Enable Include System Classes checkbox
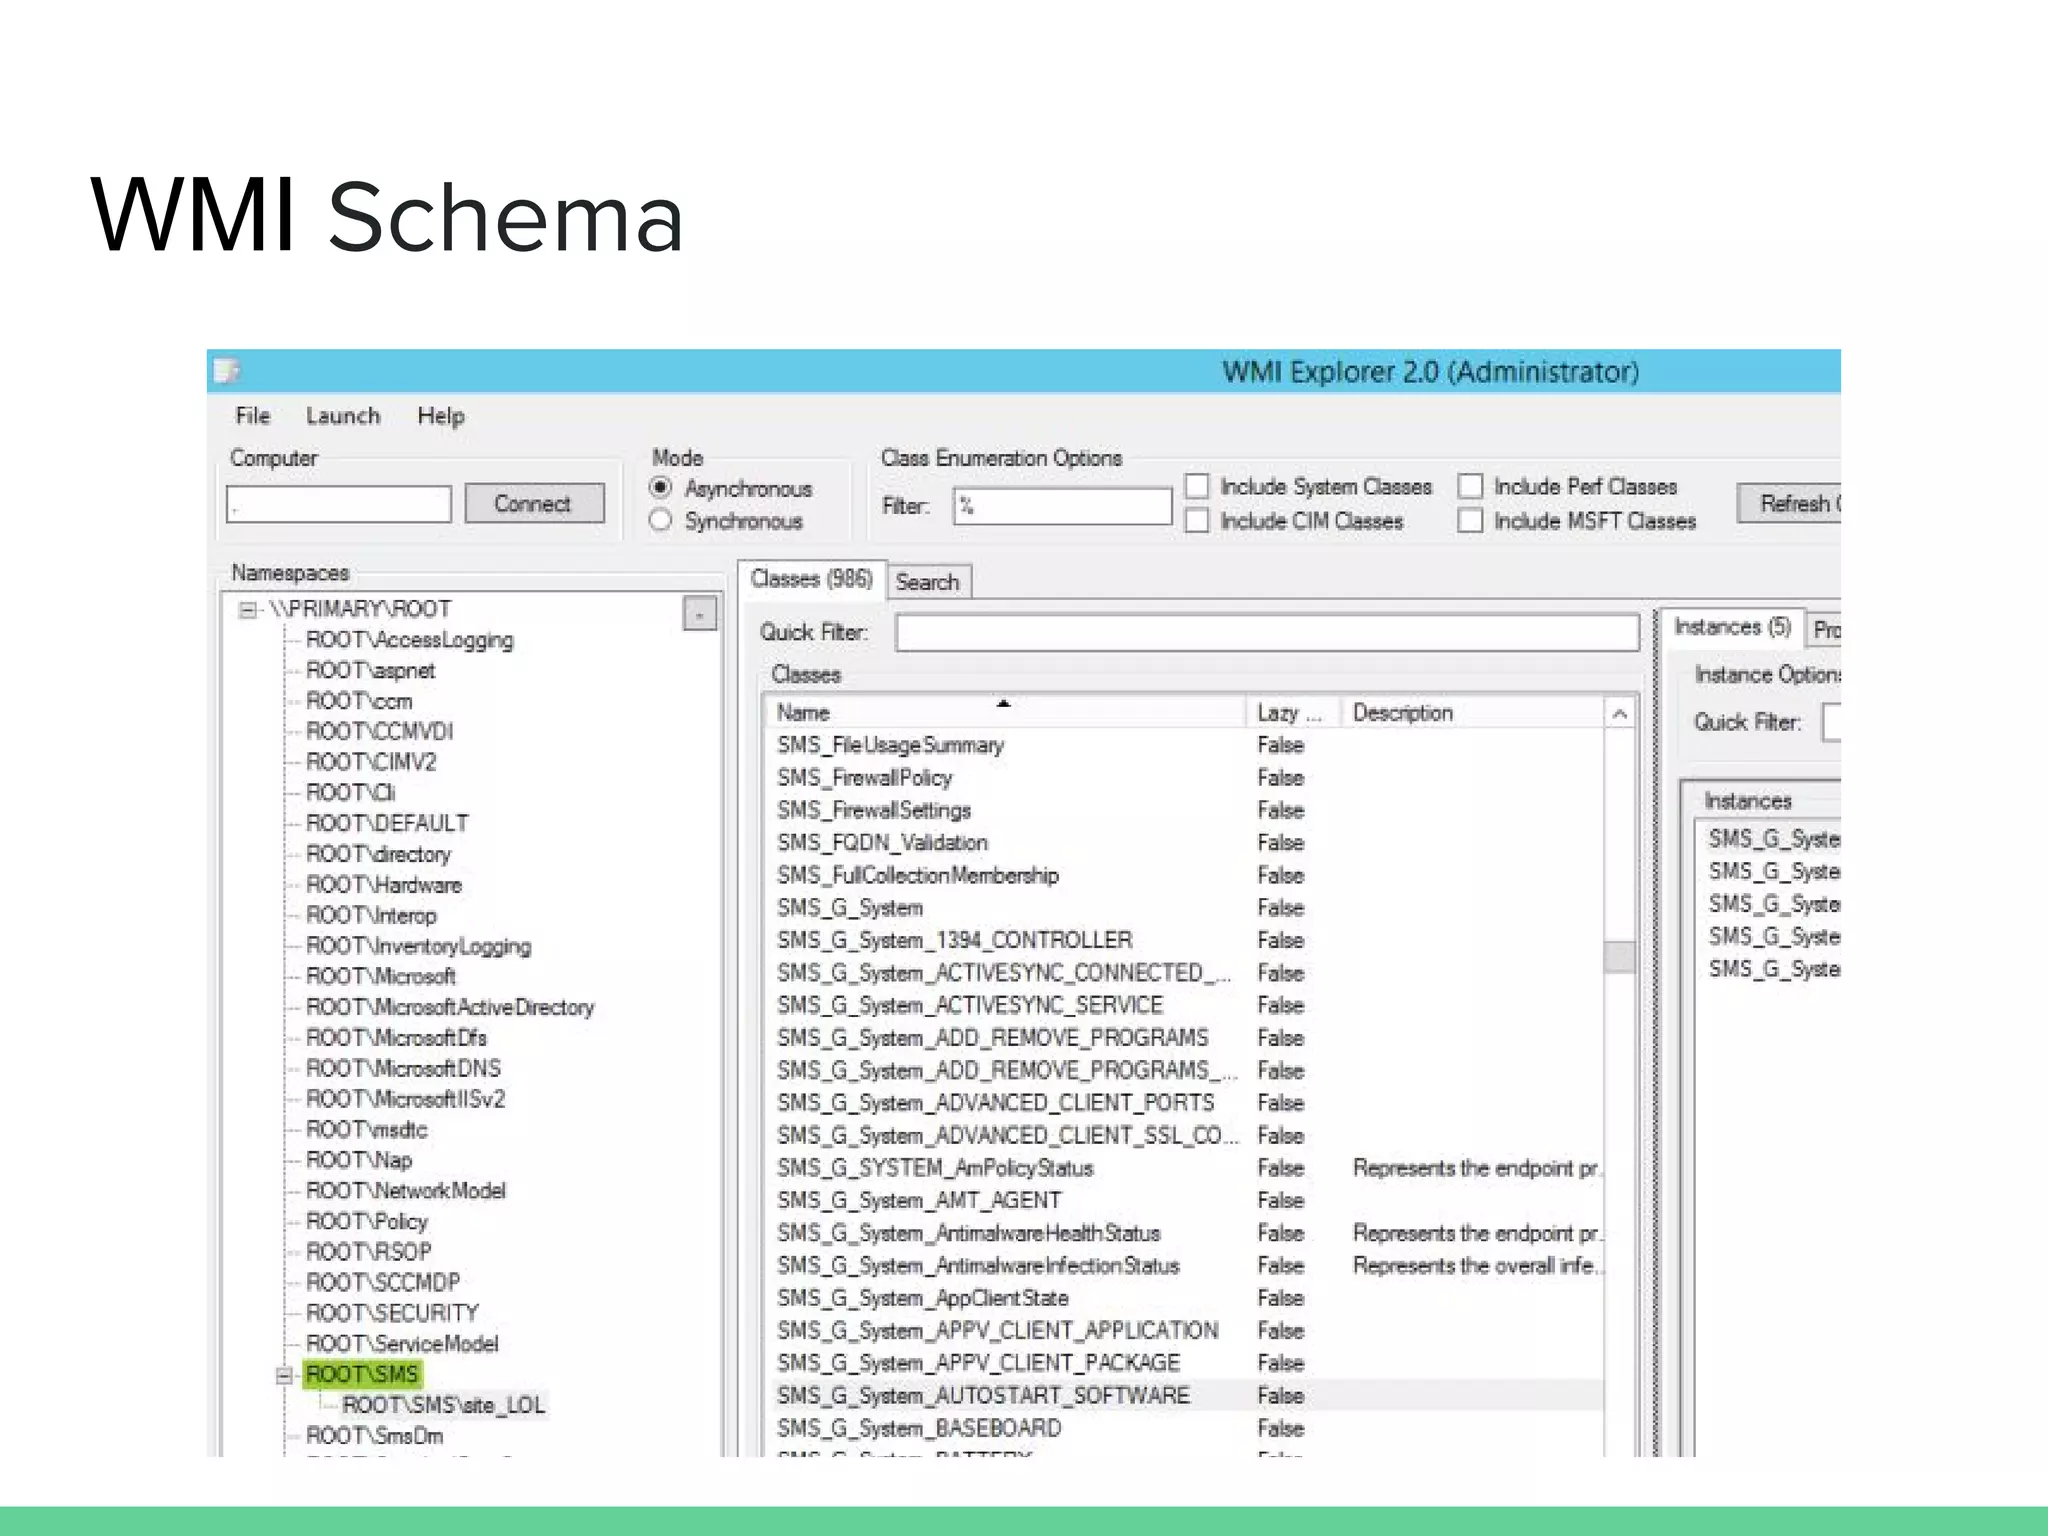The height and width of the screenshot is (1536, 2048). pyautogui.click(x=1196, y=486)
